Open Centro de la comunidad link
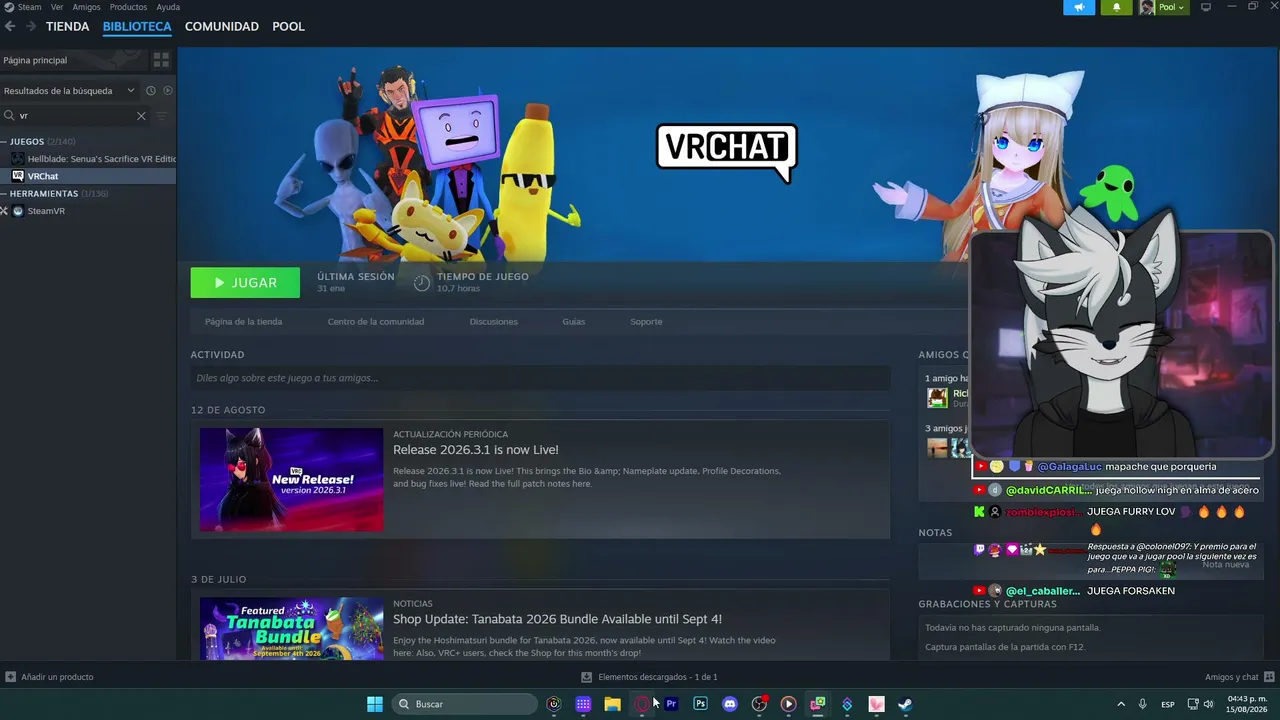 [376, 322]
